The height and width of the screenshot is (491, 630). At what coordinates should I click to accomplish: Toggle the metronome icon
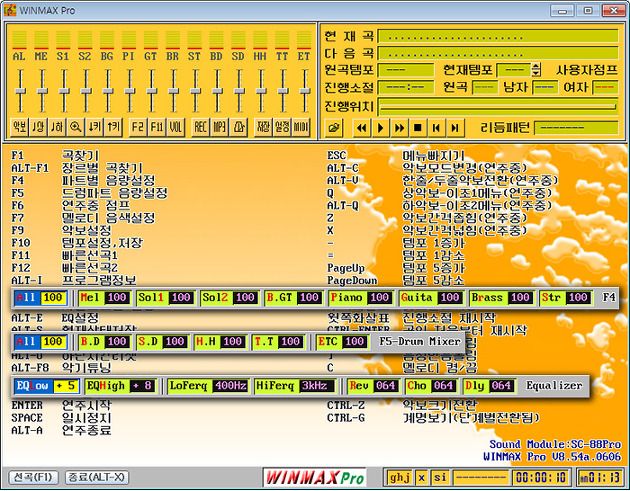tap(238, 127)
